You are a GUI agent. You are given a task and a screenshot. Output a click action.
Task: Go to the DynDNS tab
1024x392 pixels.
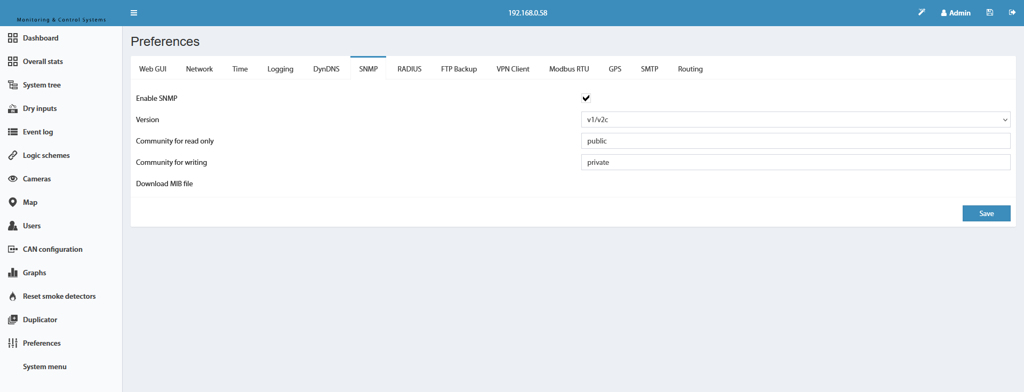[327, 69]
